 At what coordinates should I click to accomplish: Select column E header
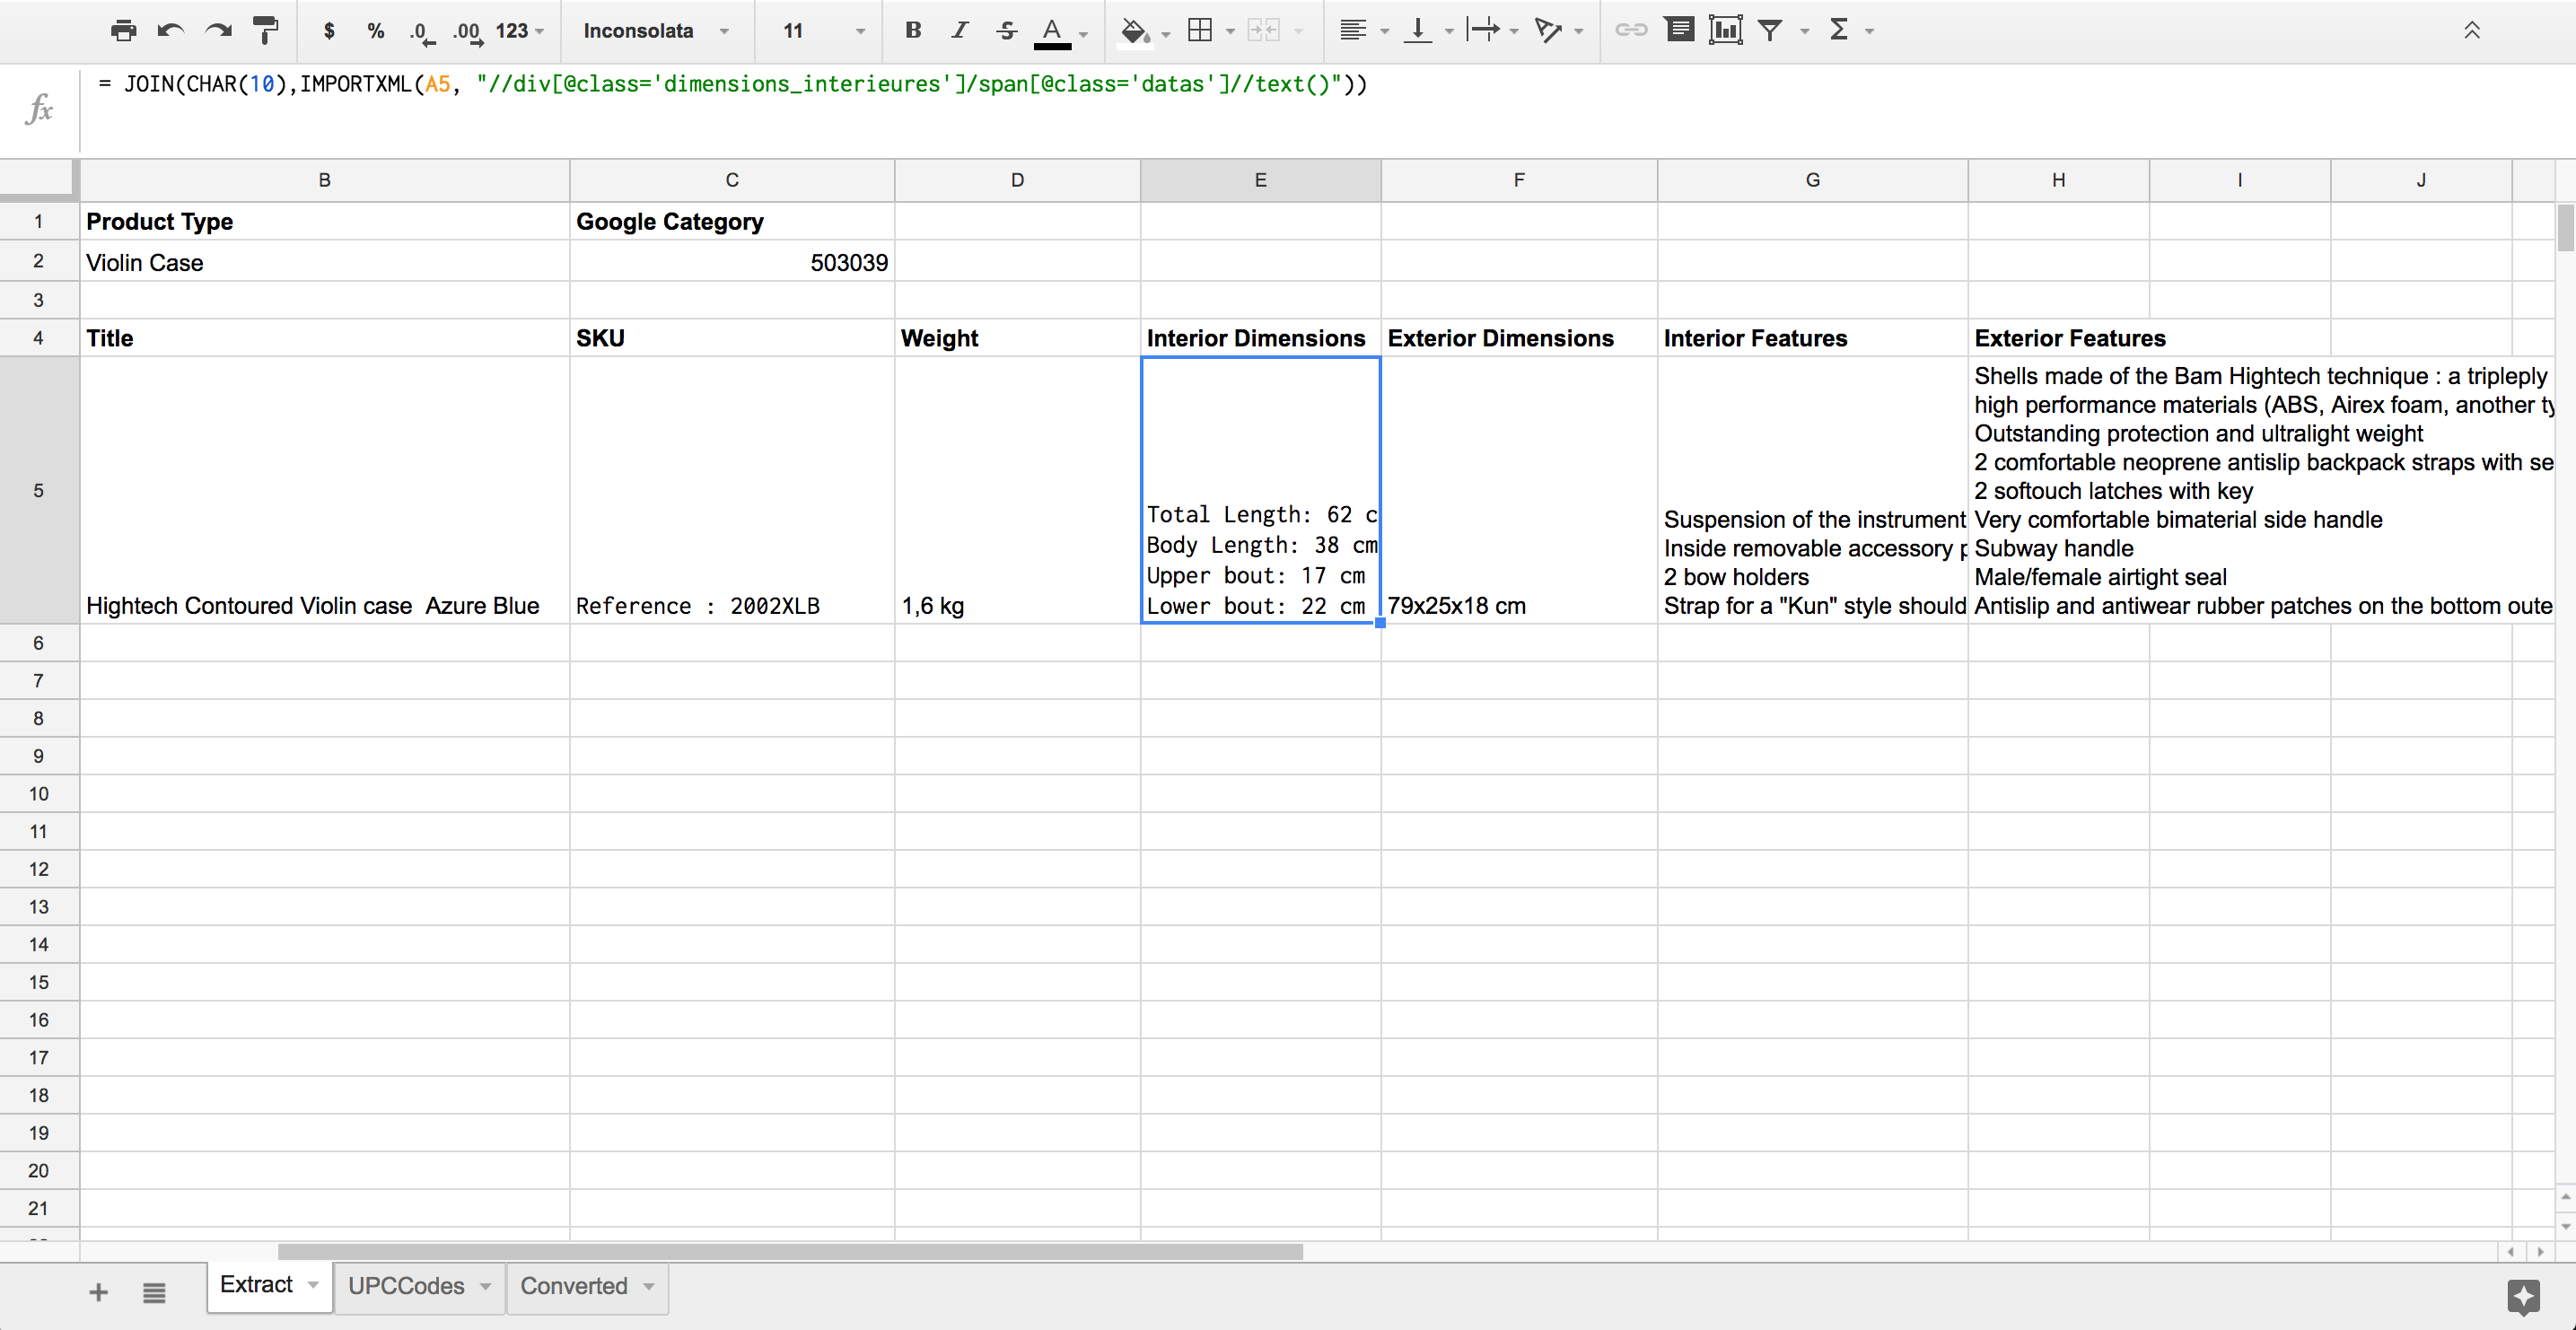1260,180
